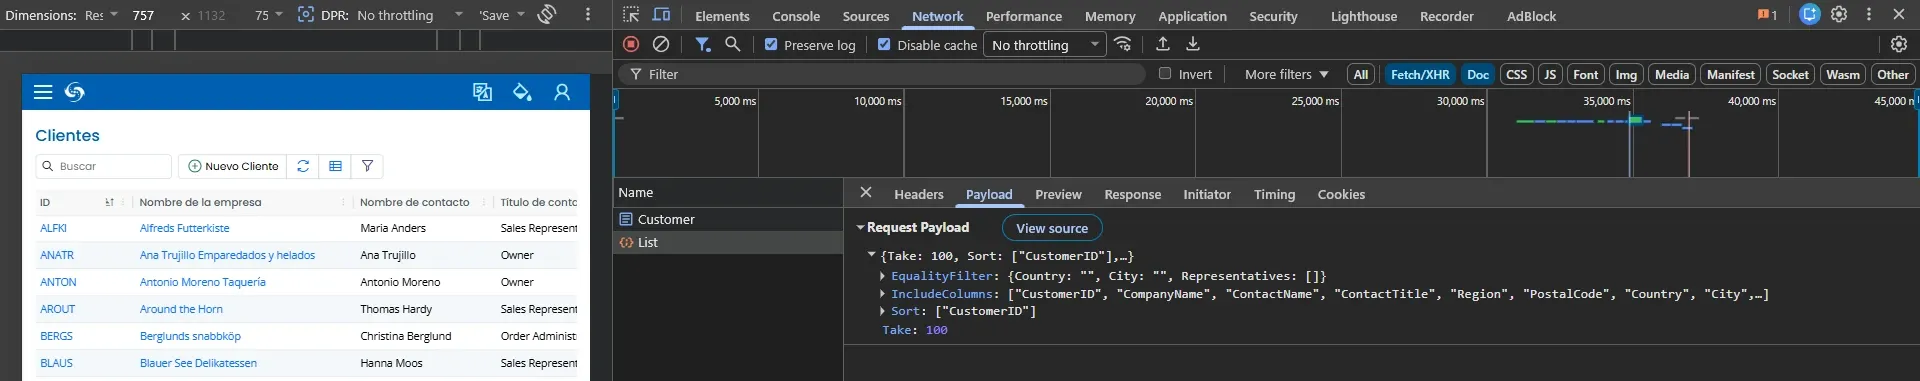Open the No throttling dropdown in the Network toolbar
The height and width of the screenshot is (381, 1920).
coord(1045,45)
